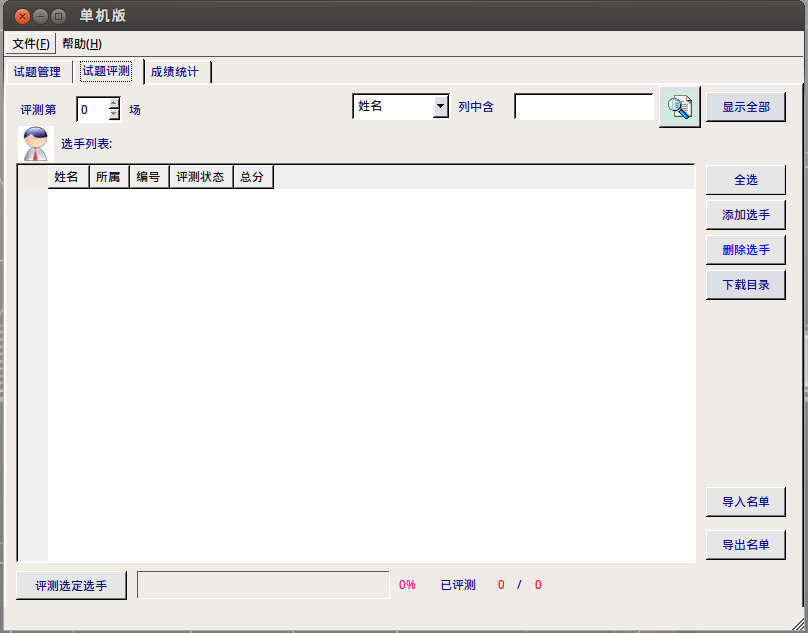Decrease the round number with the down arrow
The width and height of the screenshot is (808, 633).
(x=114, y=114)
